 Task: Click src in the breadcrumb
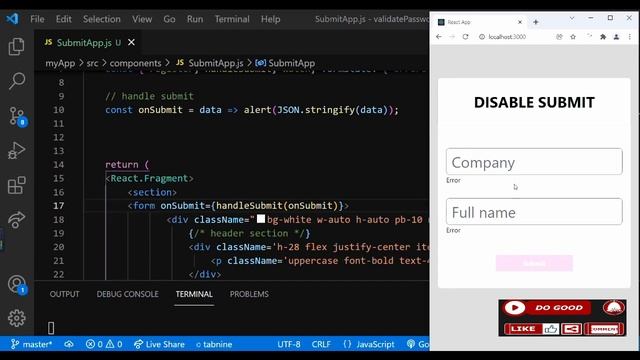[x=92, y=63]
